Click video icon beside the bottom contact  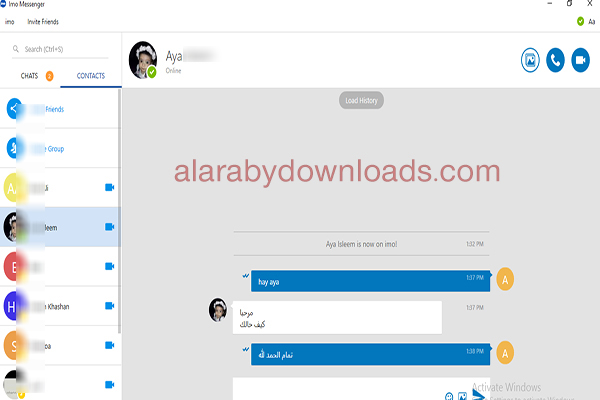click(109, 384)
